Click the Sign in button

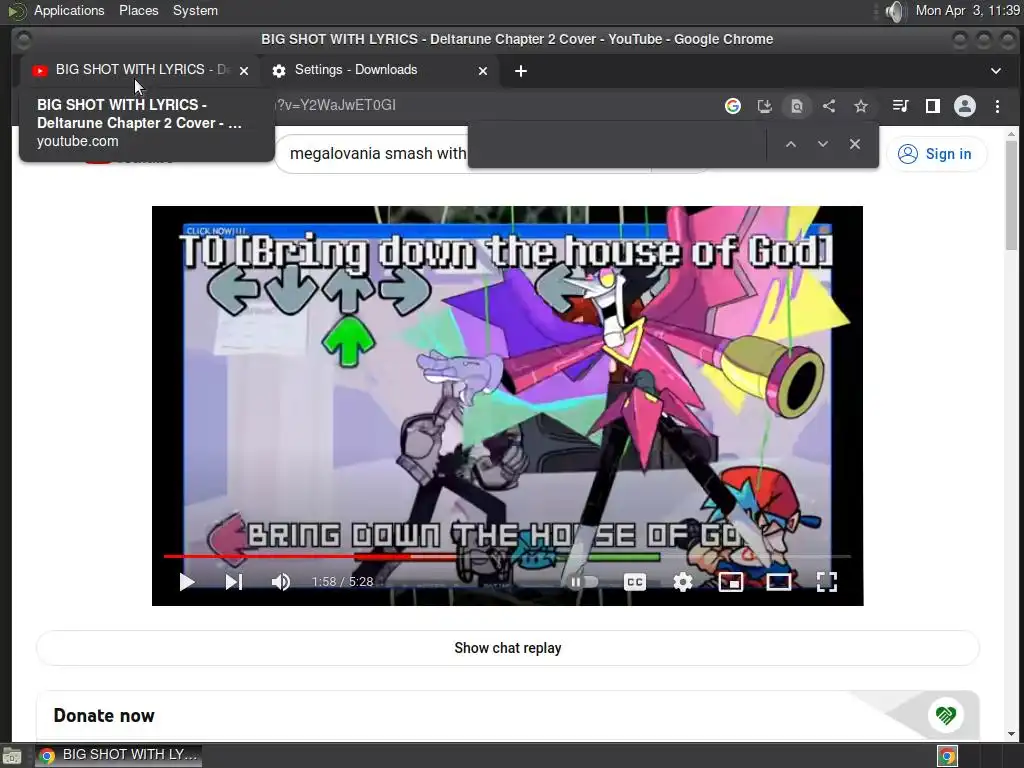pyautogui.click(x=935, y=154)
